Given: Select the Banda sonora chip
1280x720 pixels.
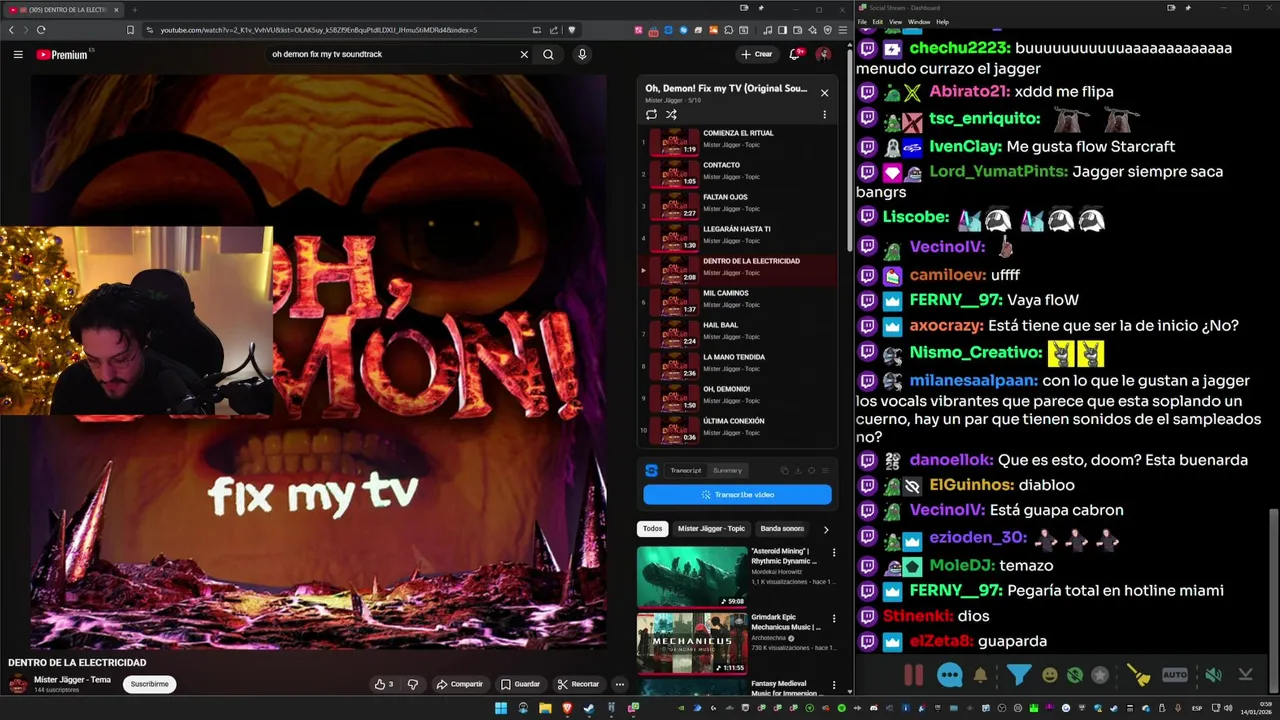Looking at the screenshot, I should tap(782, 528).
